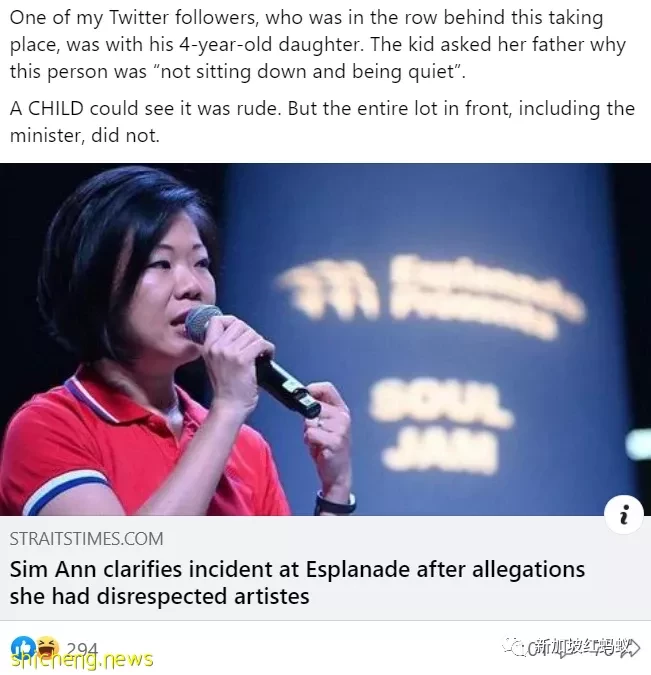Click the "minister, did not." text line
The image size is (651, 675).
point(84,136)
